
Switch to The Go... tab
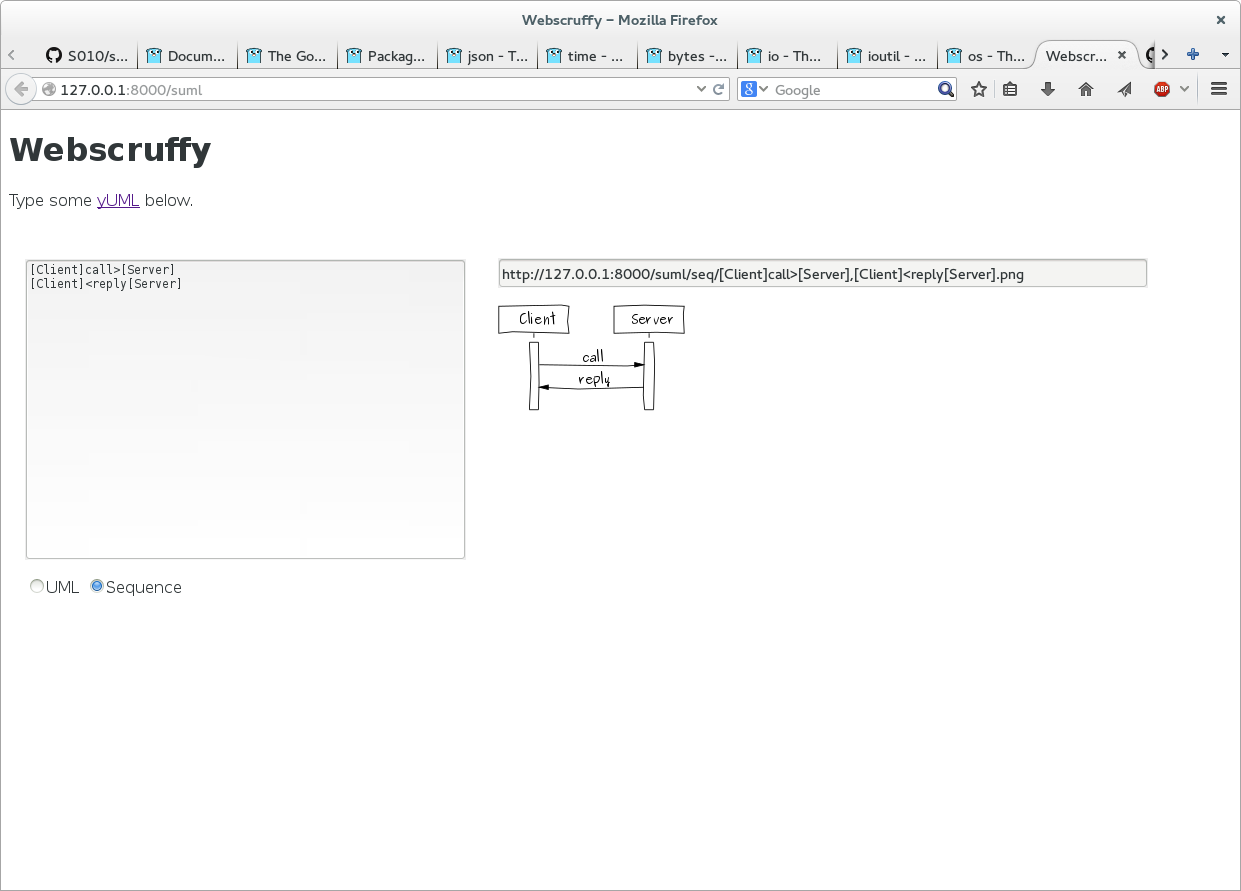click(287, 56)
